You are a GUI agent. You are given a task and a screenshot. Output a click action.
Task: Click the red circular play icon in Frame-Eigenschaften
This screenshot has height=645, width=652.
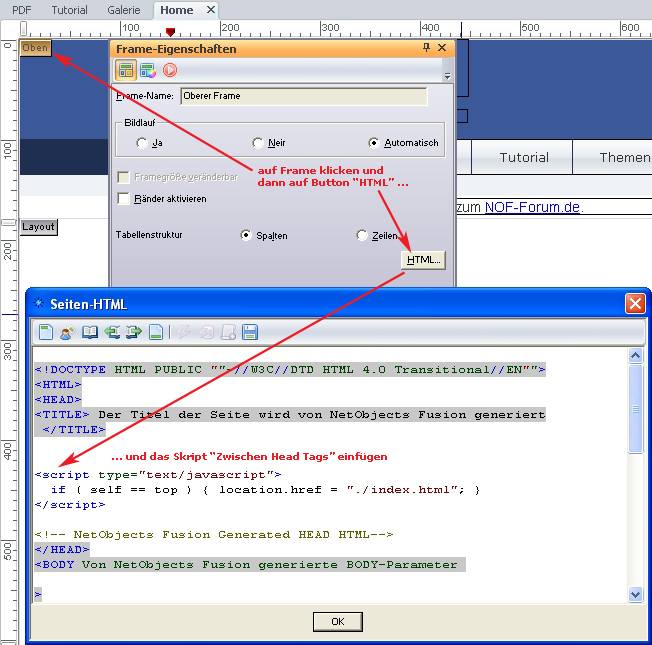170,70
